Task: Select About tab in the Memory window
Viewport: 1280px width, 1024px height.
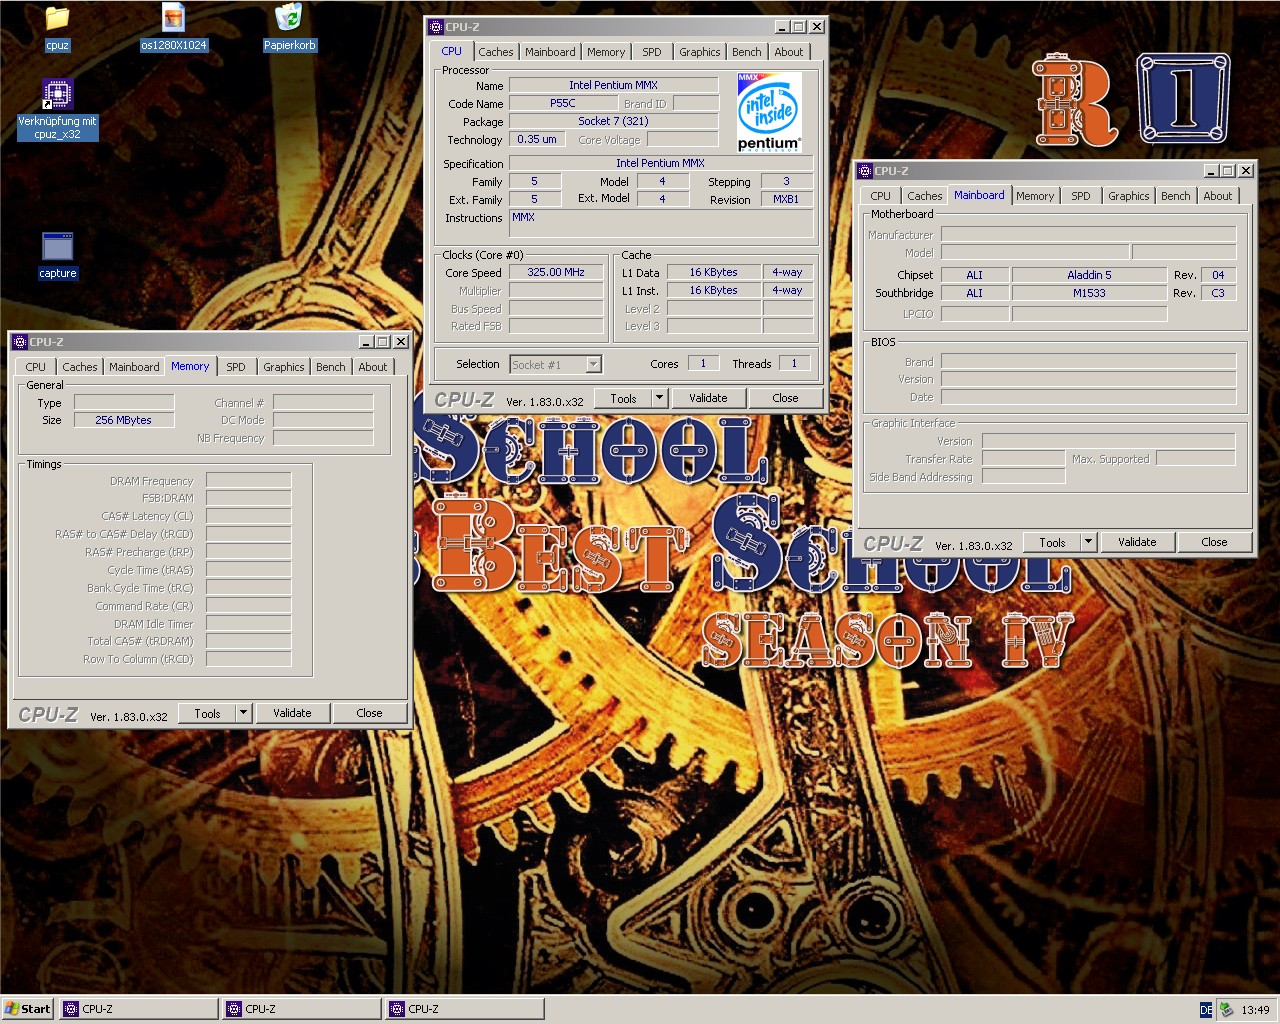Action: pos(373,367)
